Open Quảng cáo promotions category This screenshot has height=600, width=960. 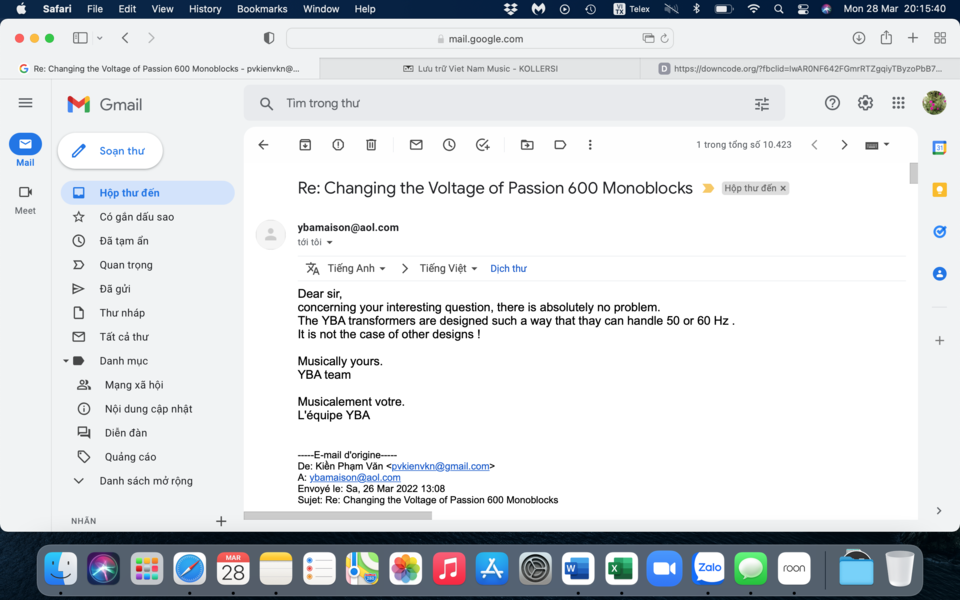(x=148, y=457)
